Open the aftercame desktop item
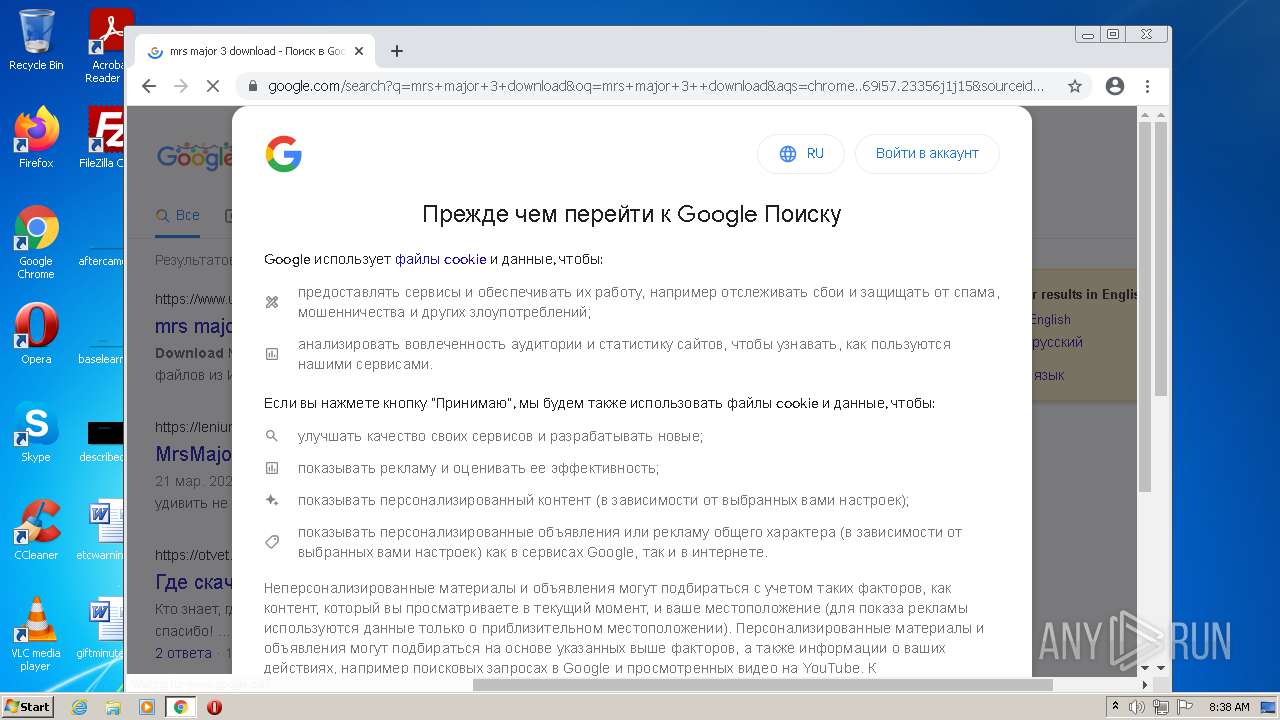The width and height of the screenshot is (1280, 720). click(x=101, y=253)
